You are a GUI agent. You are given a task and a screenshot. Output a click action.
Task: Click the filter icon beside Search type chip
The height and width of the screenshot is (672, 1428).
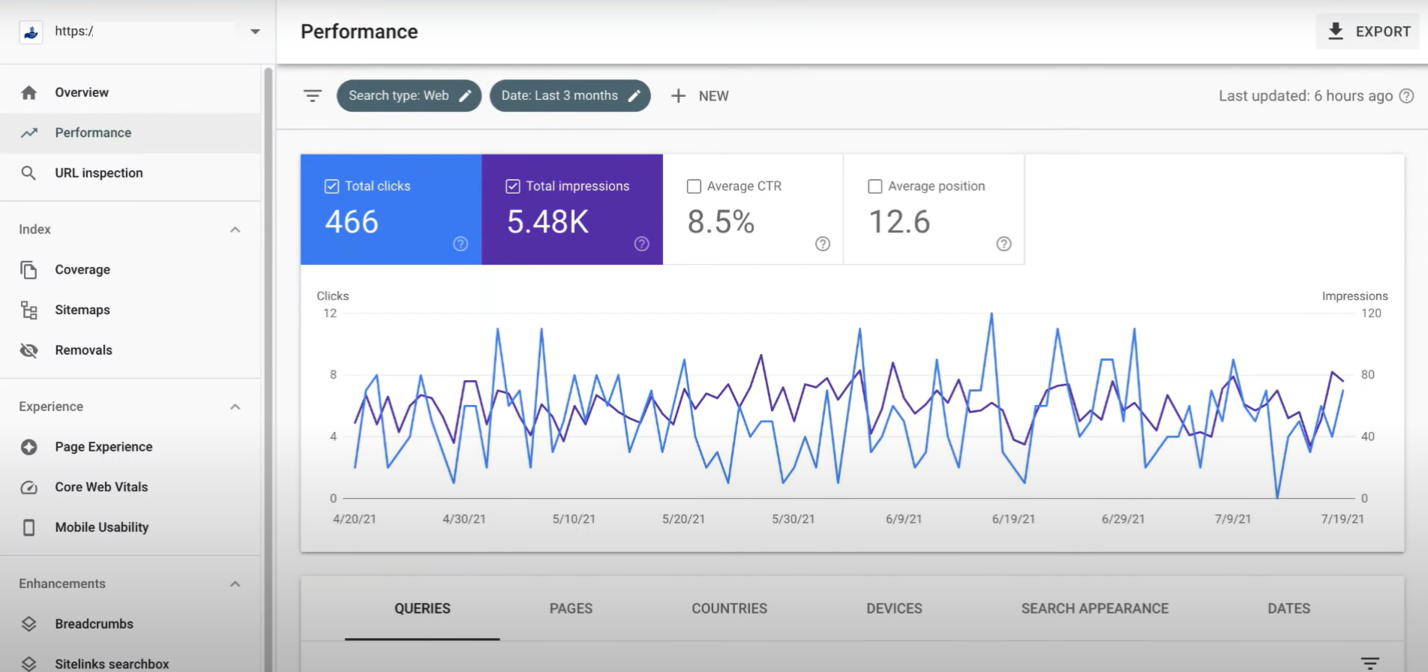[313, 96]
